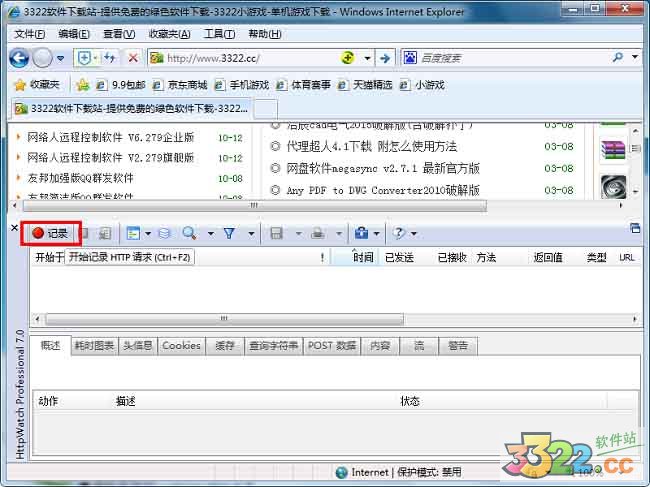The image size is (650, 487).
Task: Open the 手机游戏 favorites link
Action: point(241,85)
